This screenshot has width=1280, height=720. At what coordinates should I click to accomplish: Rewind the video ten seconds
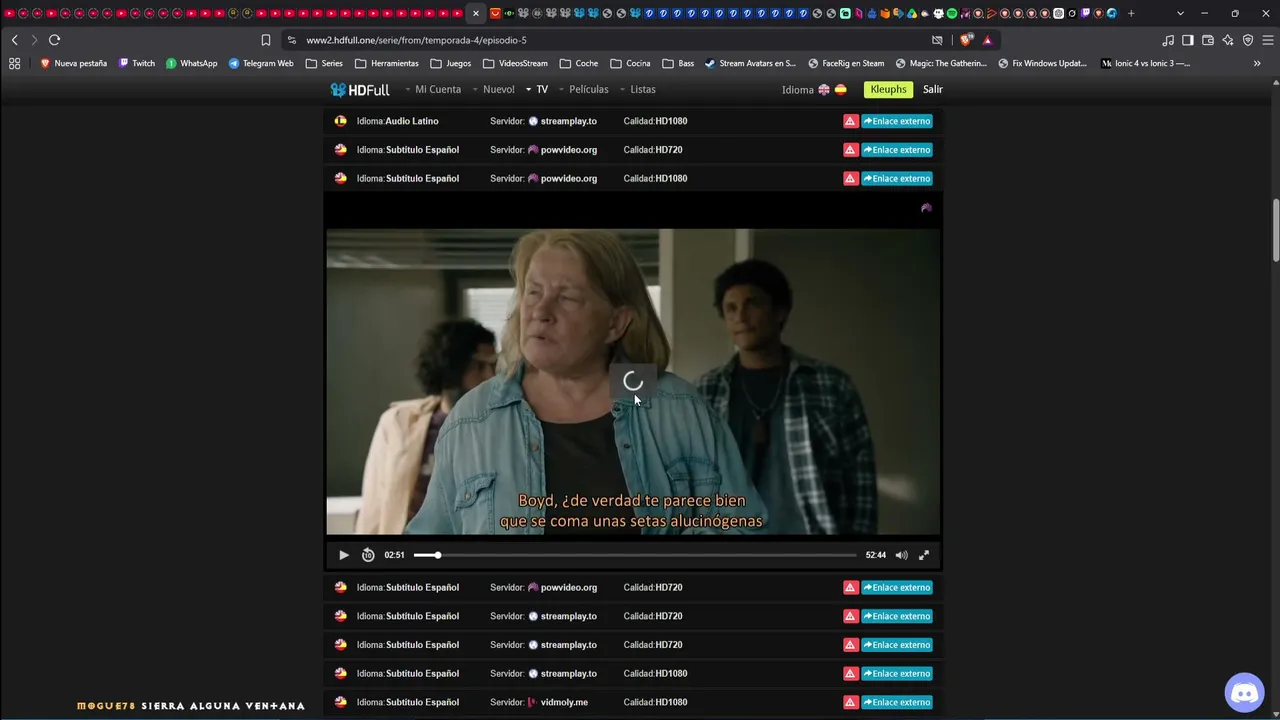coord(368,555)
